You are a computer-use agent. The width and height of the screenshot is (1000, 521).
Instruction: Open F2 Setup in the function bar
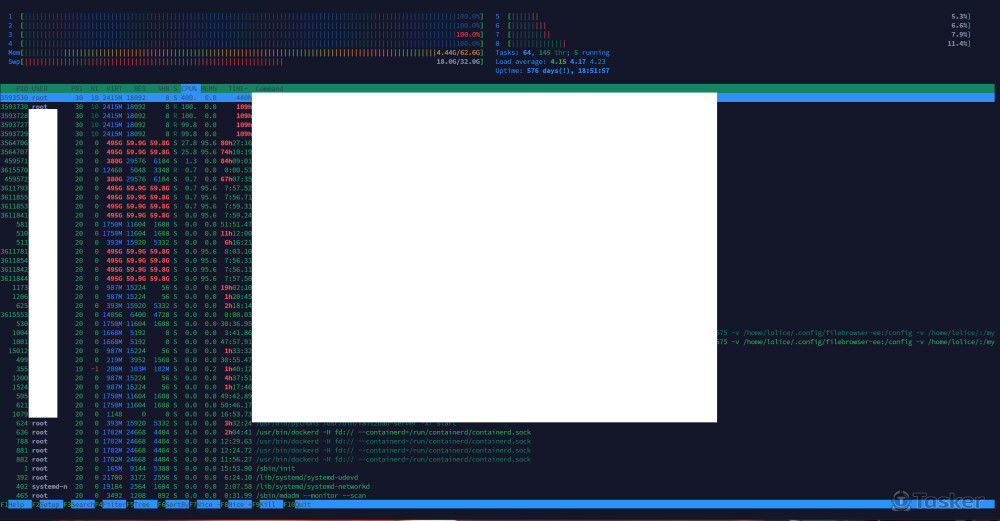click(46, 503)
